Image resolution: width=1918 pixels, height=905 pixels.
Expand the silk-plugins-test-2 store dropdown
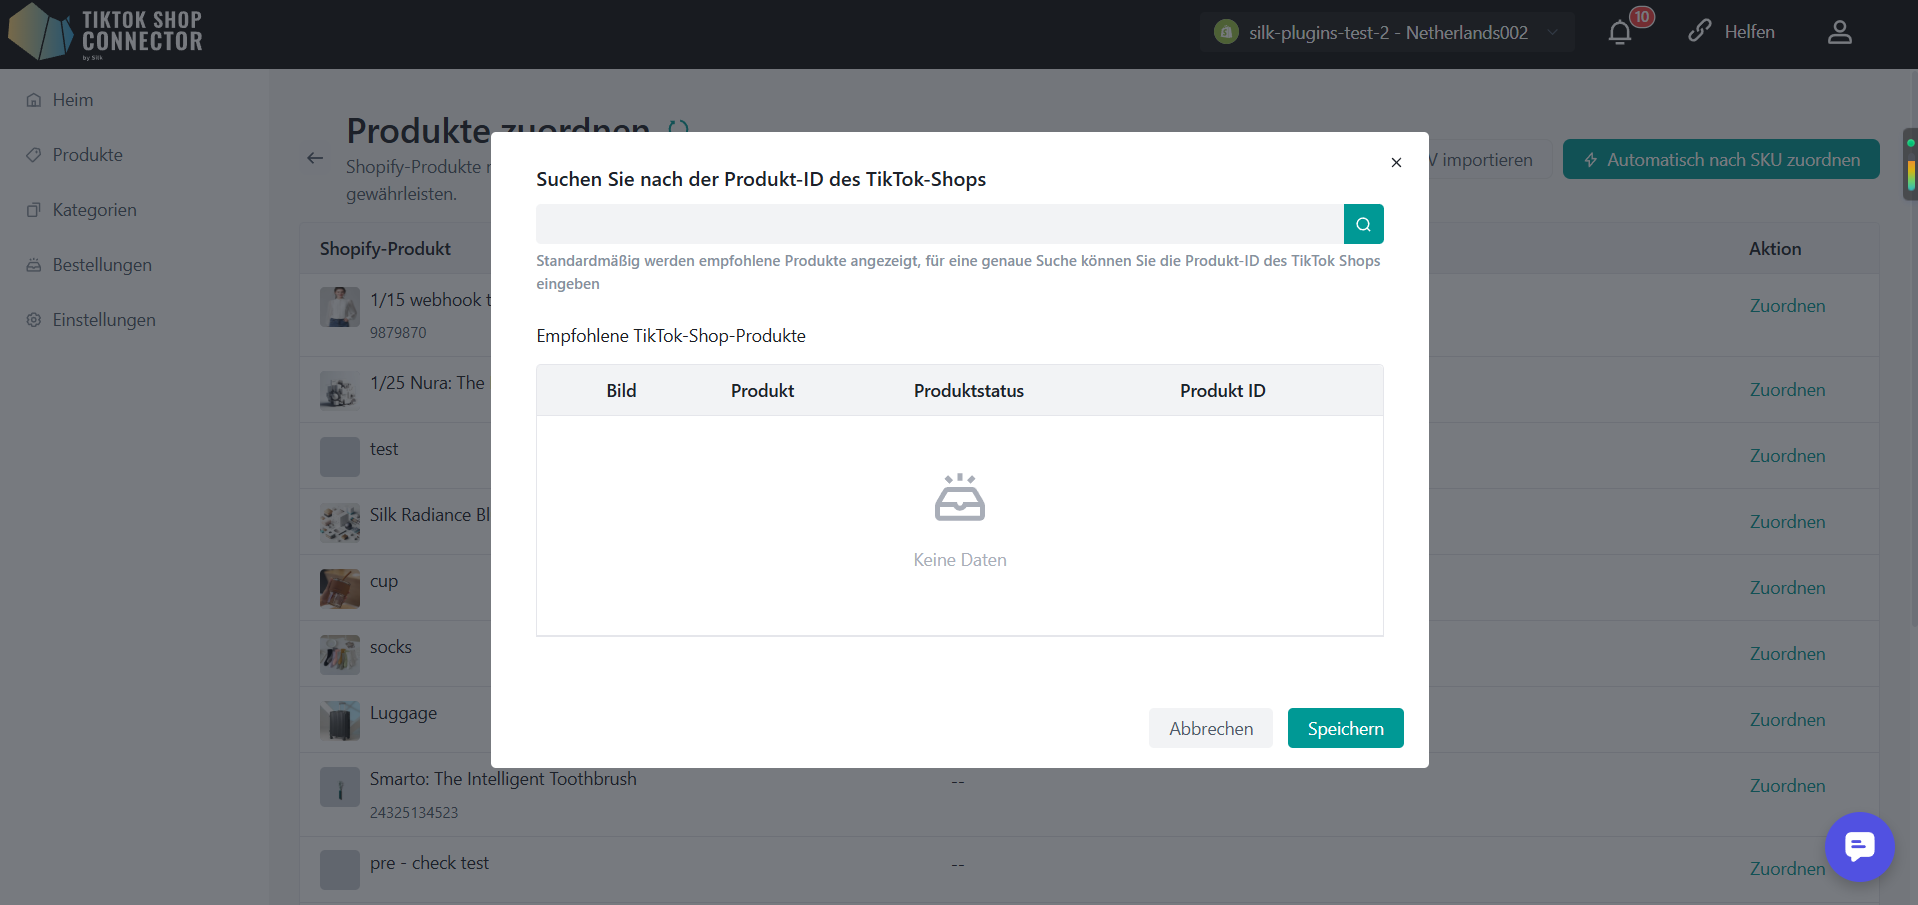coord(1387,32)
